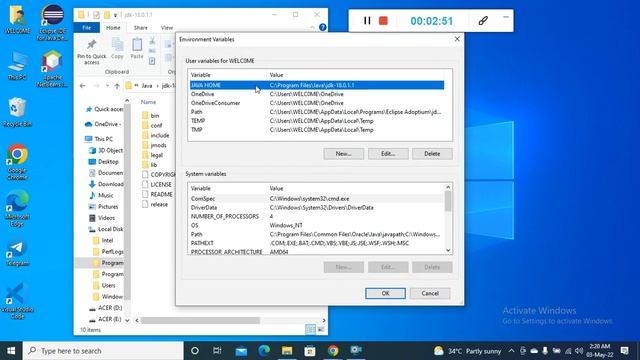Switch to Home ribbon tab

(x=113, y=27)
